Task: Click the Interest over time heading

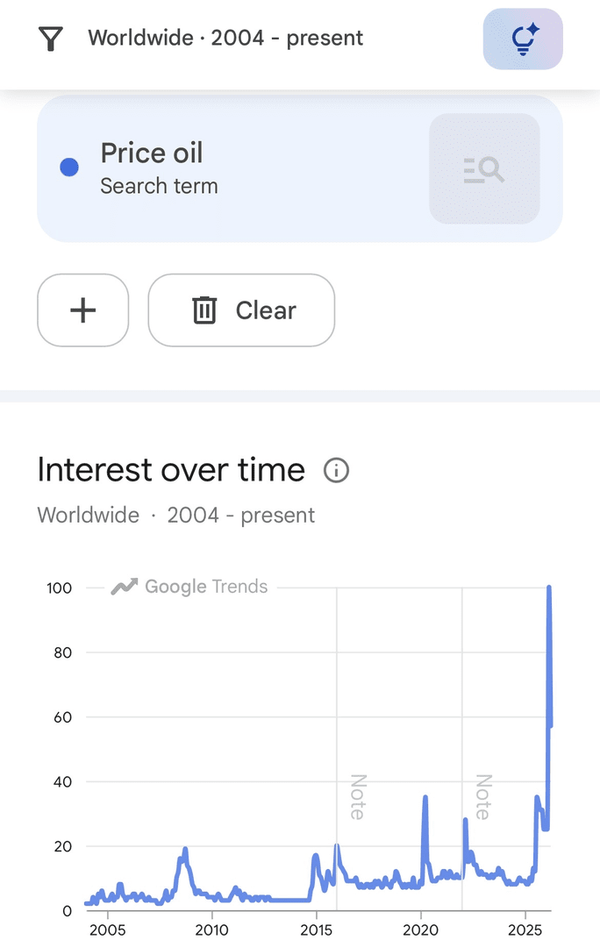Action: click(171, 470)
